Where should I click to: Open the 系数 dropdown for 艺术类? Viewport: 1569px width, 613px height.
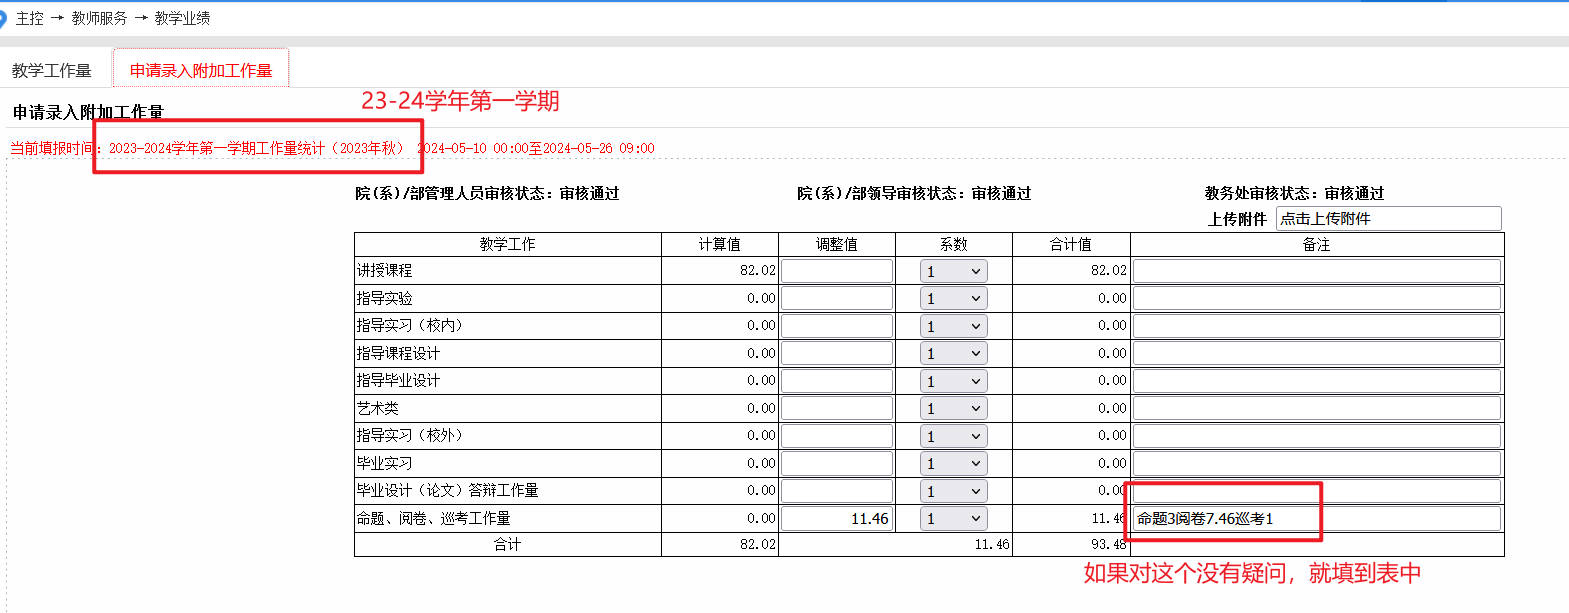[x=954, y=408]
